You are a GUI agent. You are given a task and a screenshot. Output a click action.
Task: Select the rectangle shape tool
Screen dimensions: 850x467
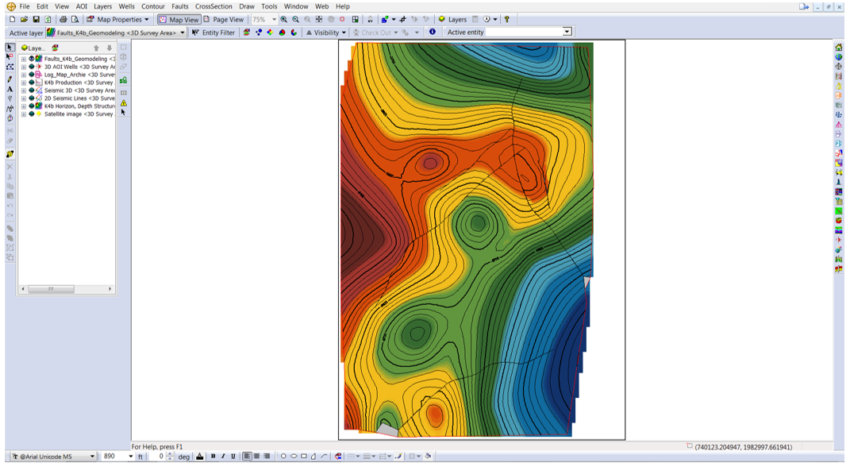coord(304,457)
